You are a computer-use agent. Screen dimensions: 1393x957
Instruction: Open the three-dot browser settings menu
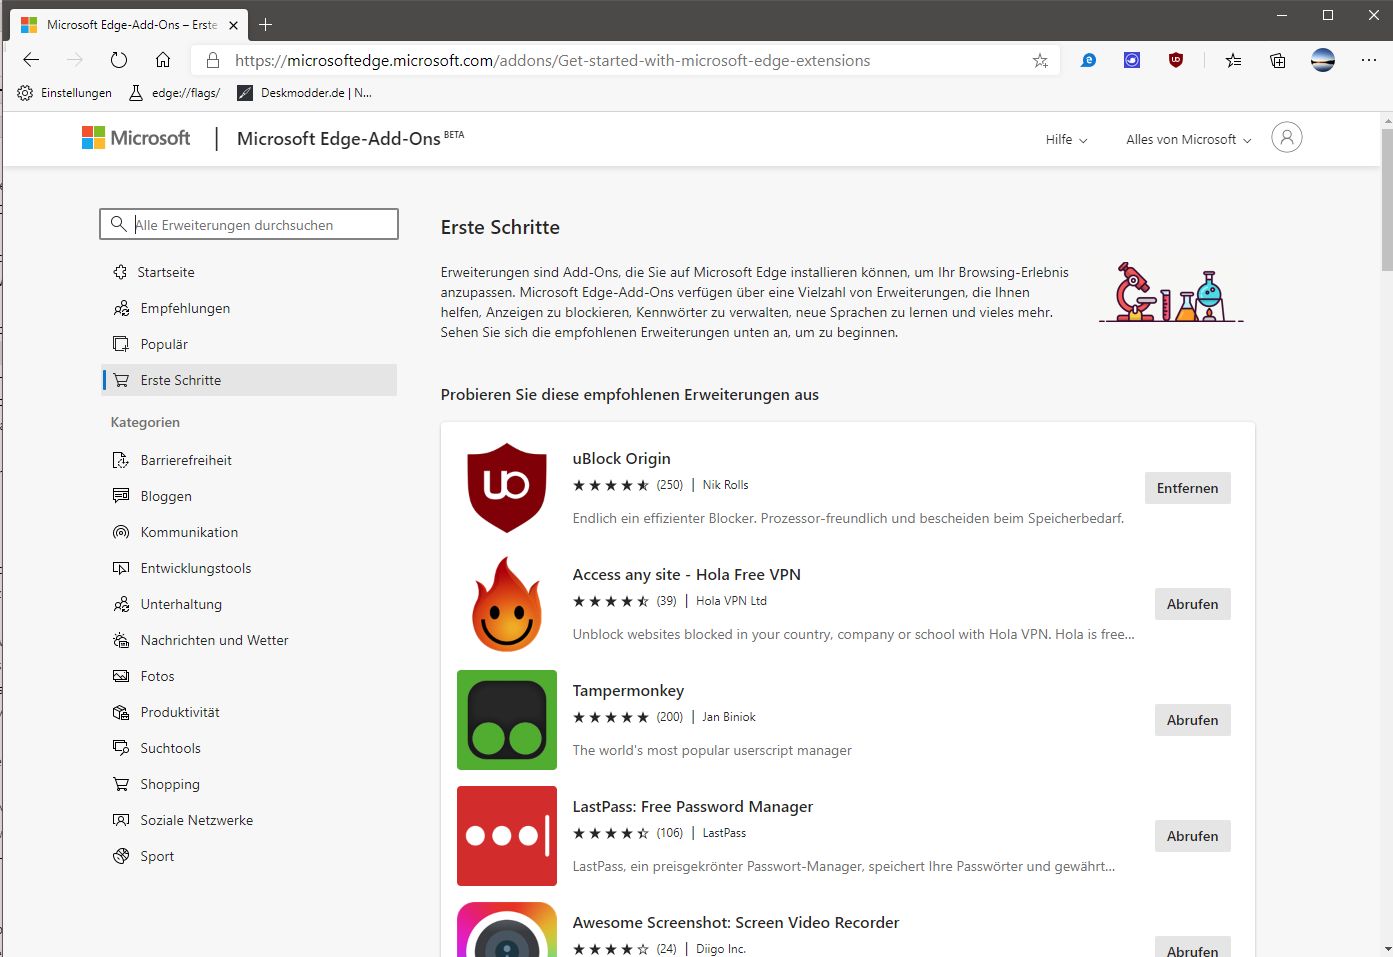pos(1369,60)
